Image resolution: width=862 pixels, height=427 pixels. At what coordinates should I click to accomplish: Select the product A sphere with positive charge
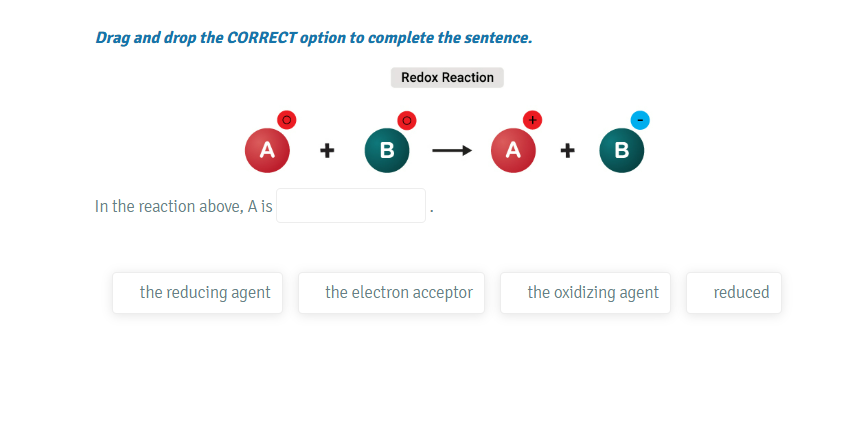coord(513,151)
